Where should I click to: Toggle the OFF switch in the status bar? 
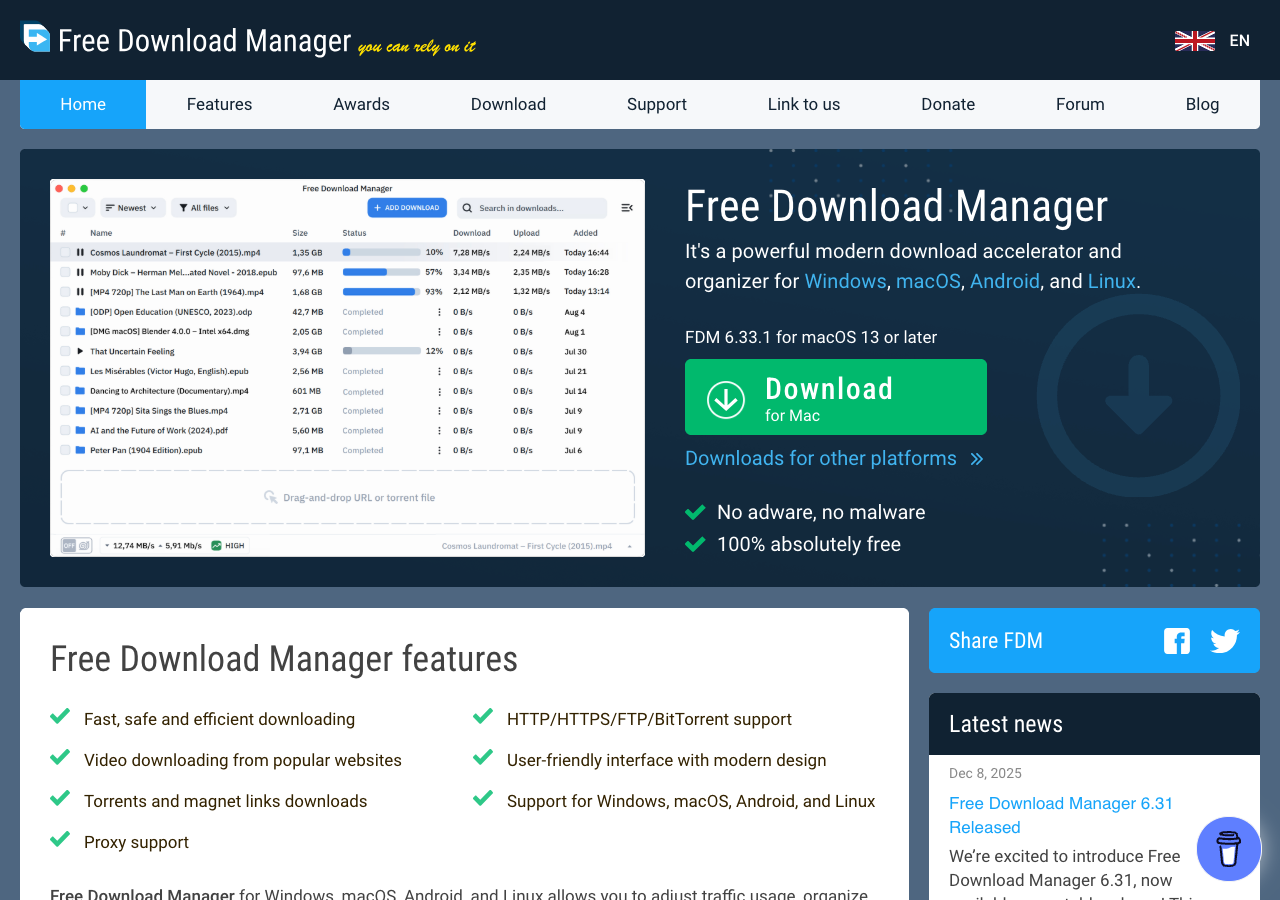coord(69,546)
